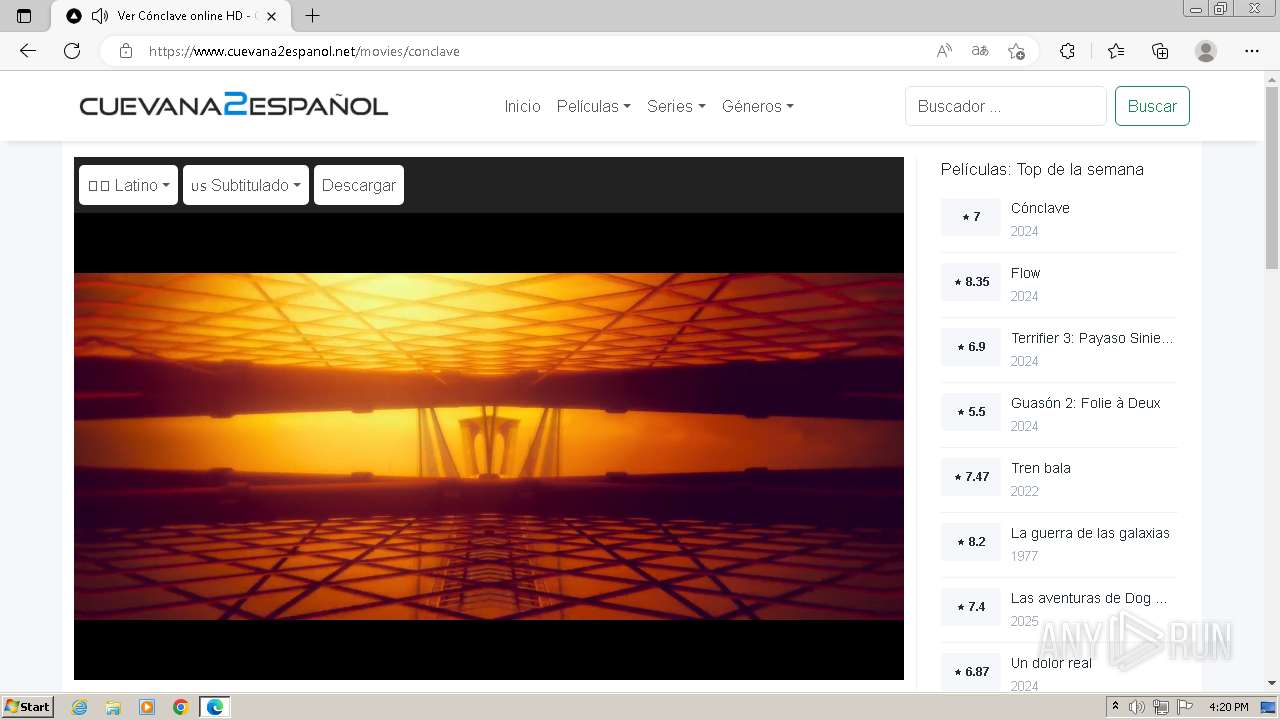Click the Buscar button

[x=1152, y=106]
